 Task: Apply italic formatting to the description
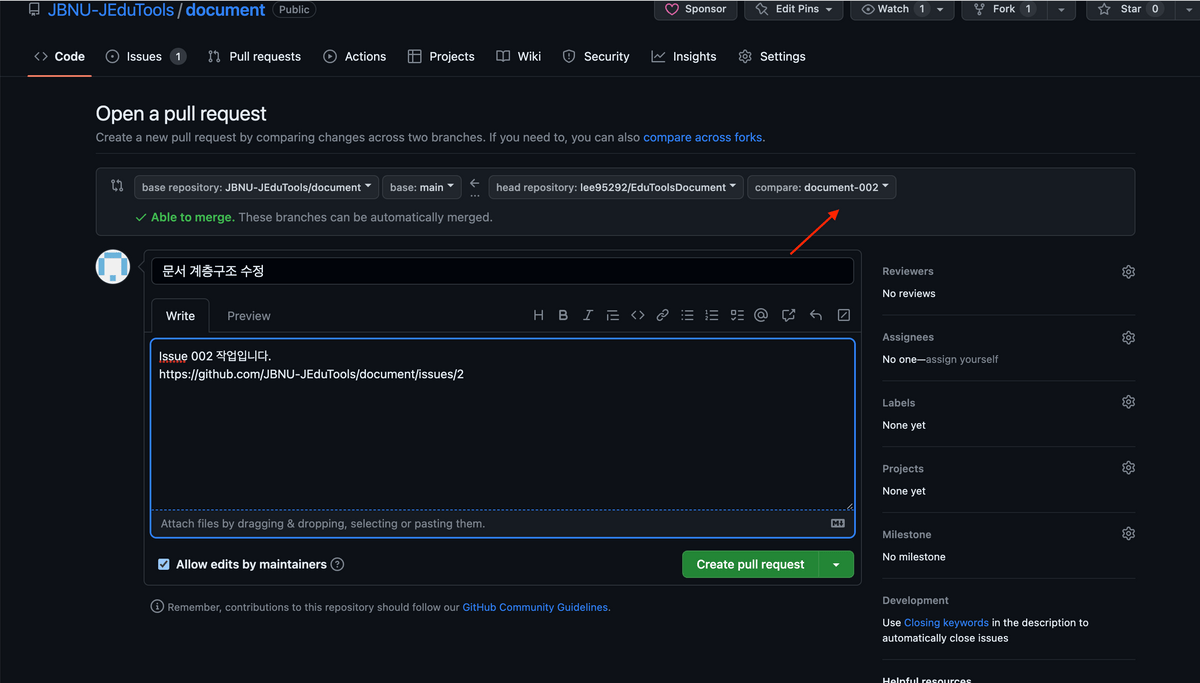tap(588, 315)
